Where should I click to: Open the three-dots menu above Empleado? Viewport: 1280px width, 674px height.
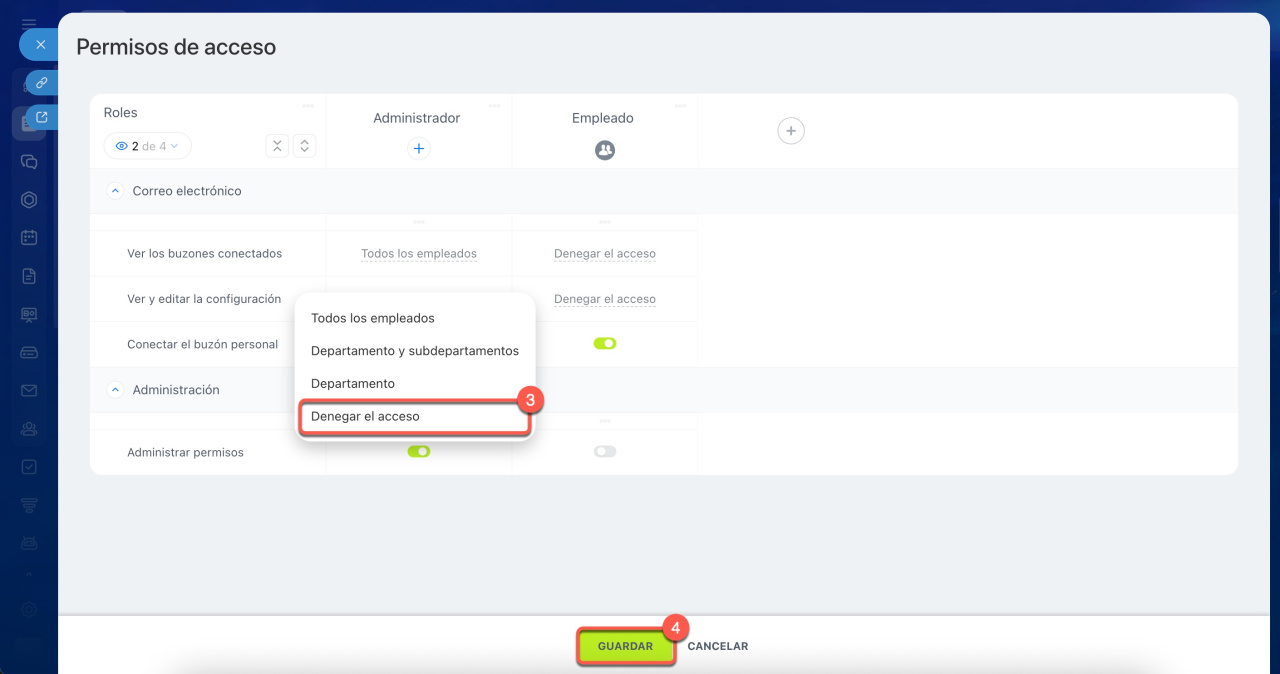pos(680,105)
